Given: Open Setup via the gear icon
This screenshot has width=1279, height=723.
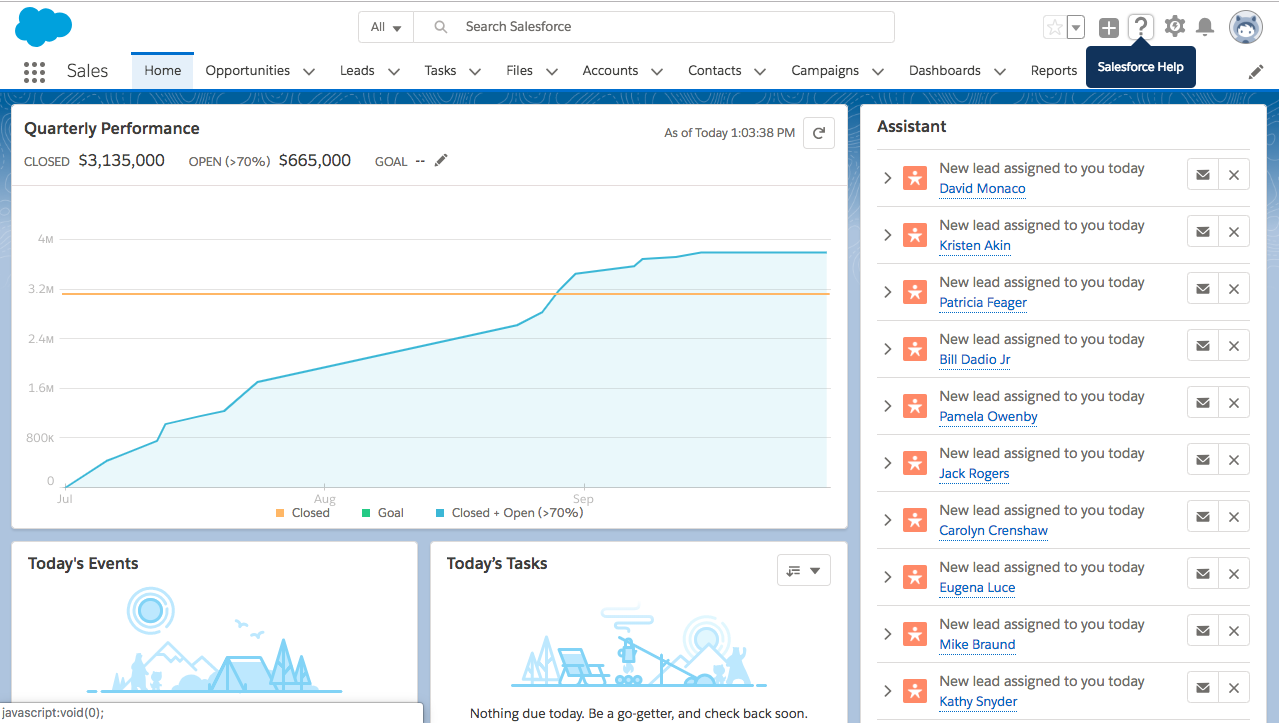Looking at the screenshot, I should coord(1174,27).
